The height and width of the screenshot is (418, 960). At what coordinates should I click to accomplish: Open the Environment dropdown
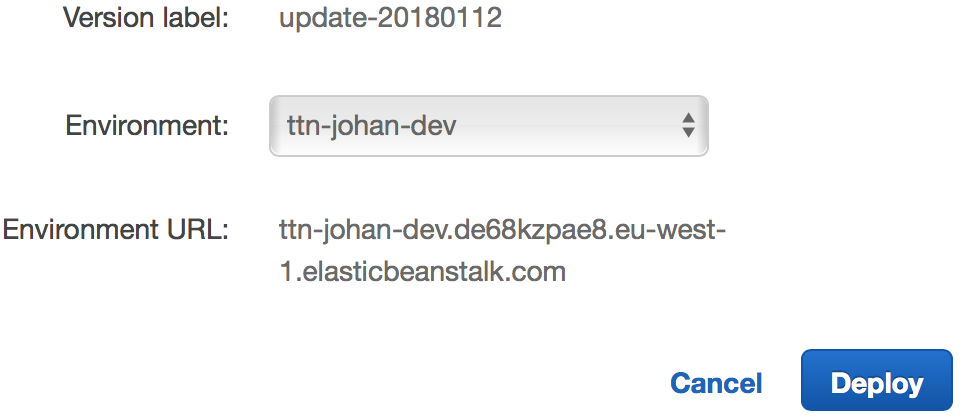click(x=488, y=126)
